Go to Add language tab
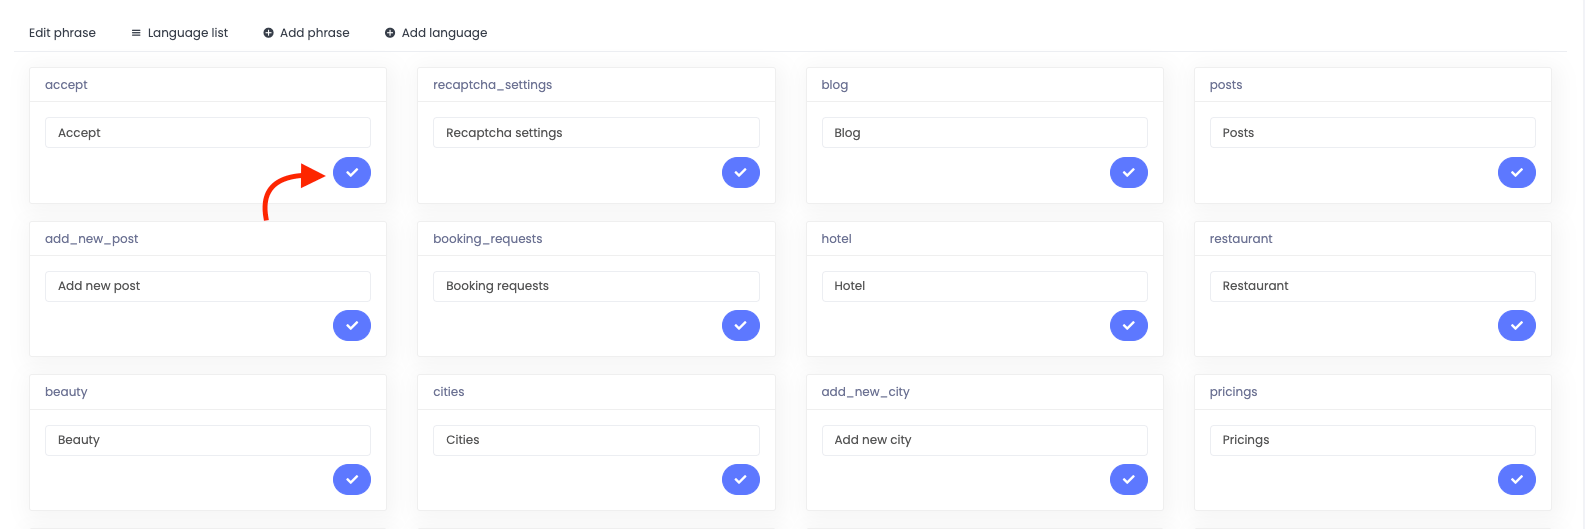This screenshot has height=529, width=1585. [436, 33]
